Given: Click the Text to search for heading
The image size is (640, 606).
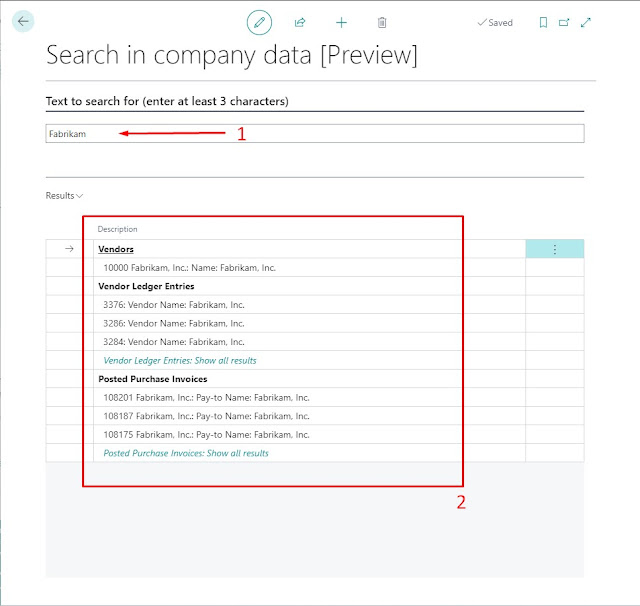Looking at the screenshot, I should point(167,101).
